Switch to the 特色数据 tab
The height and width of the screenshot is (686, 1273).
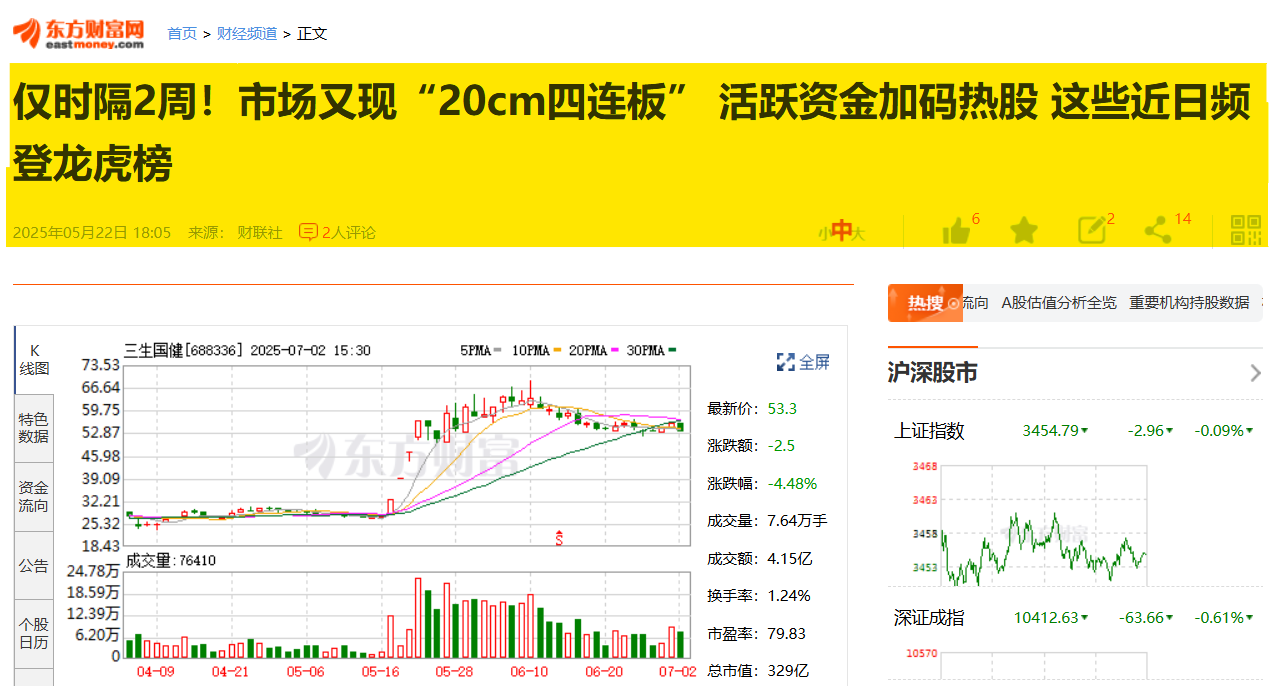click(34, 428)
